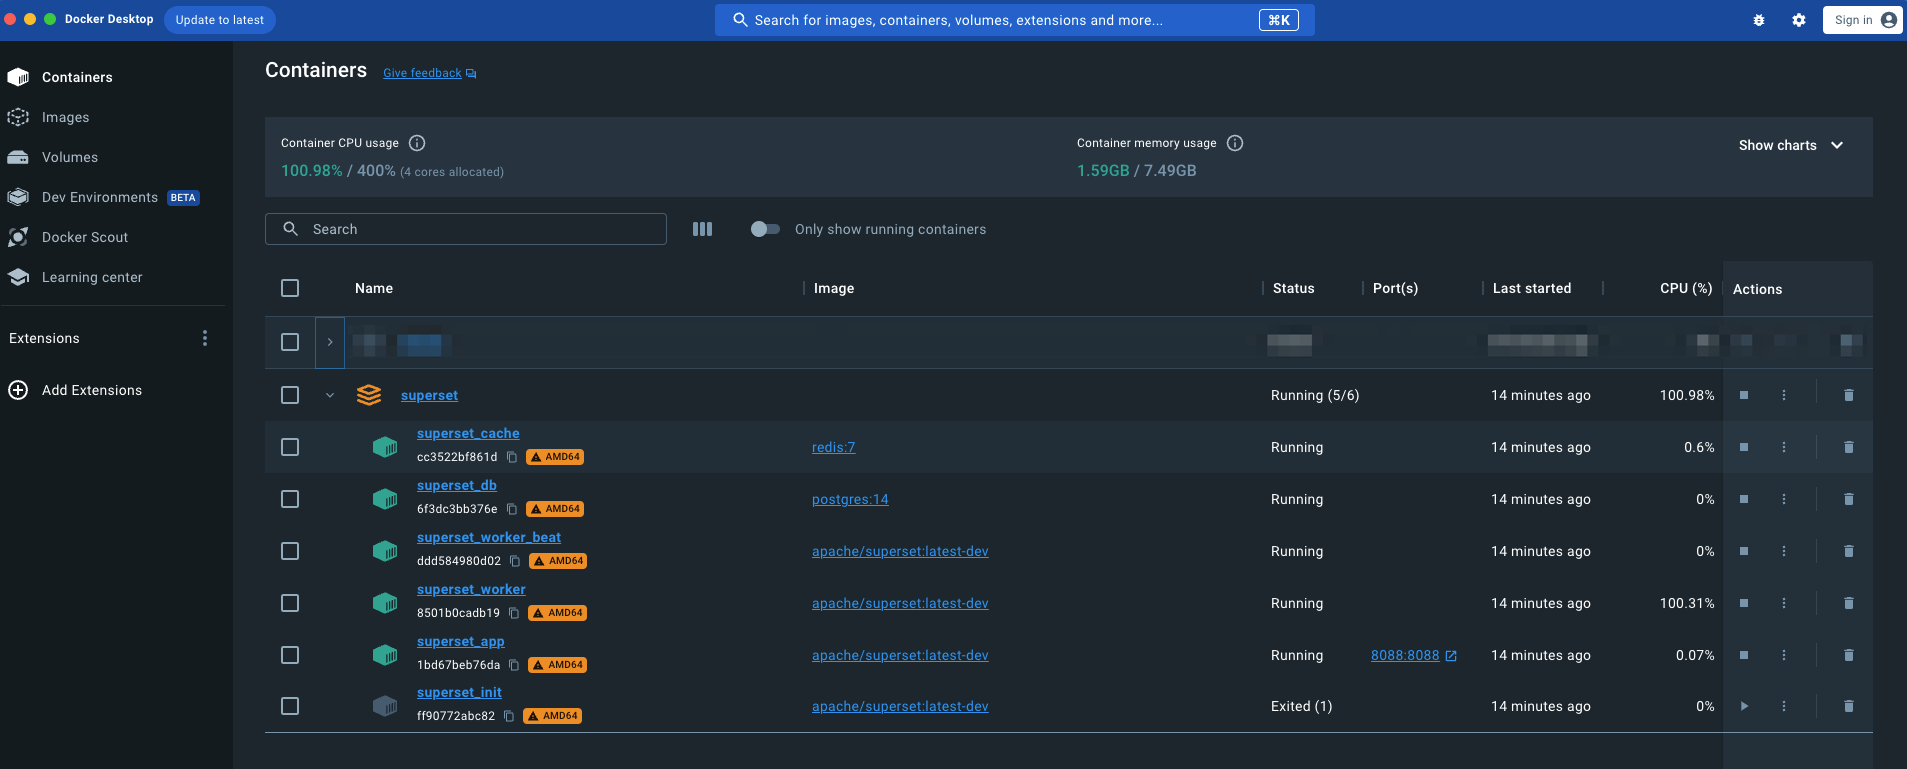Click the containers Search field
1907x769 pixels.
pos(466,229)
